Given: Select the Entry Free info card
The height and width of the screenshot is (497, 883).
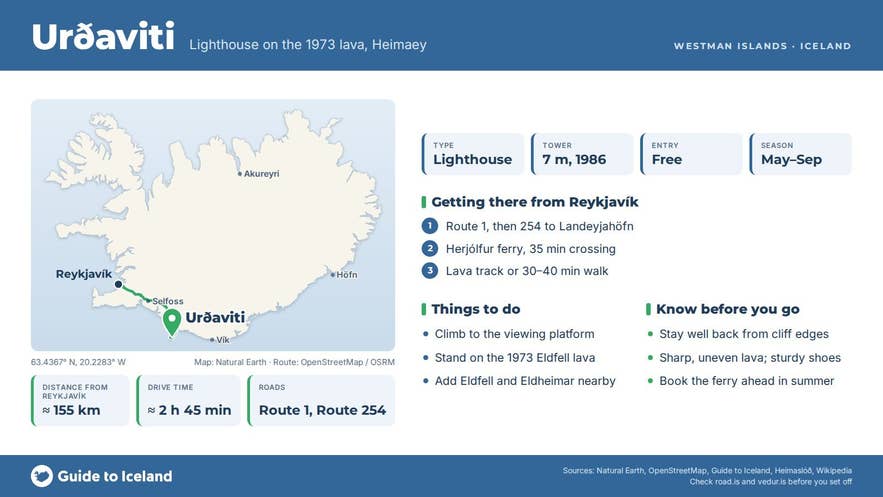Looking at the screenshot, I should [x=692, y=154].
